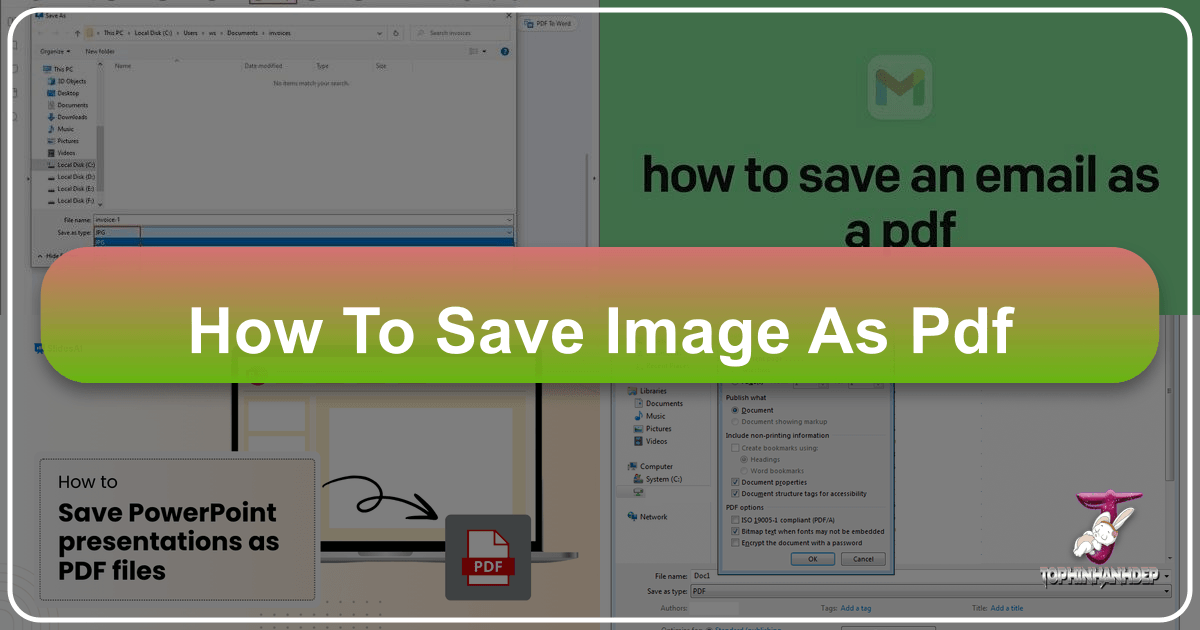Click the OK button in options dialog

tap(813, 559)
